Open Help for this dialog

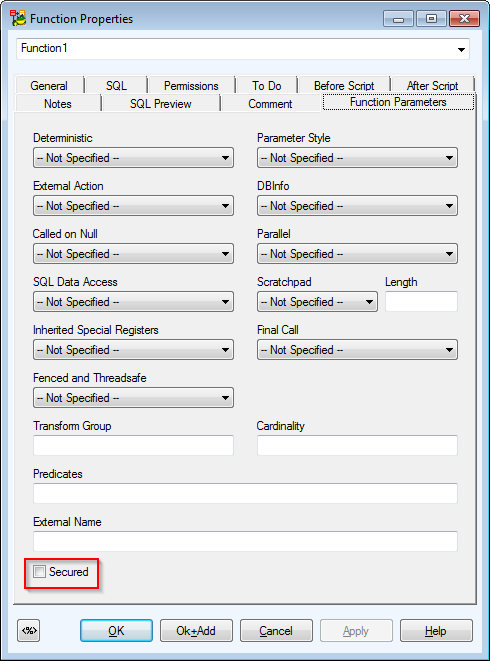click(436, 631)
